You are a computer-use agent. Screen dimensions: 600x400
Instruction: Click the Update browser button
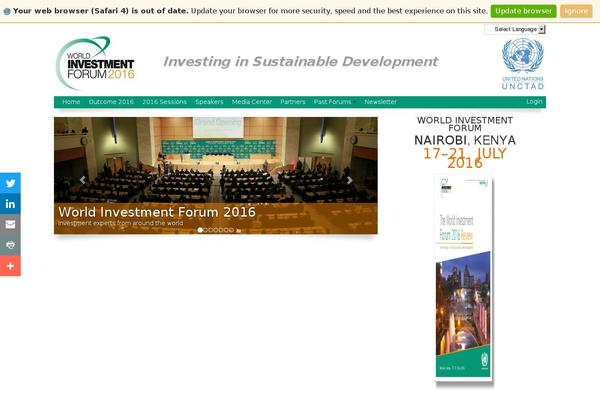(x=523, y=11)
